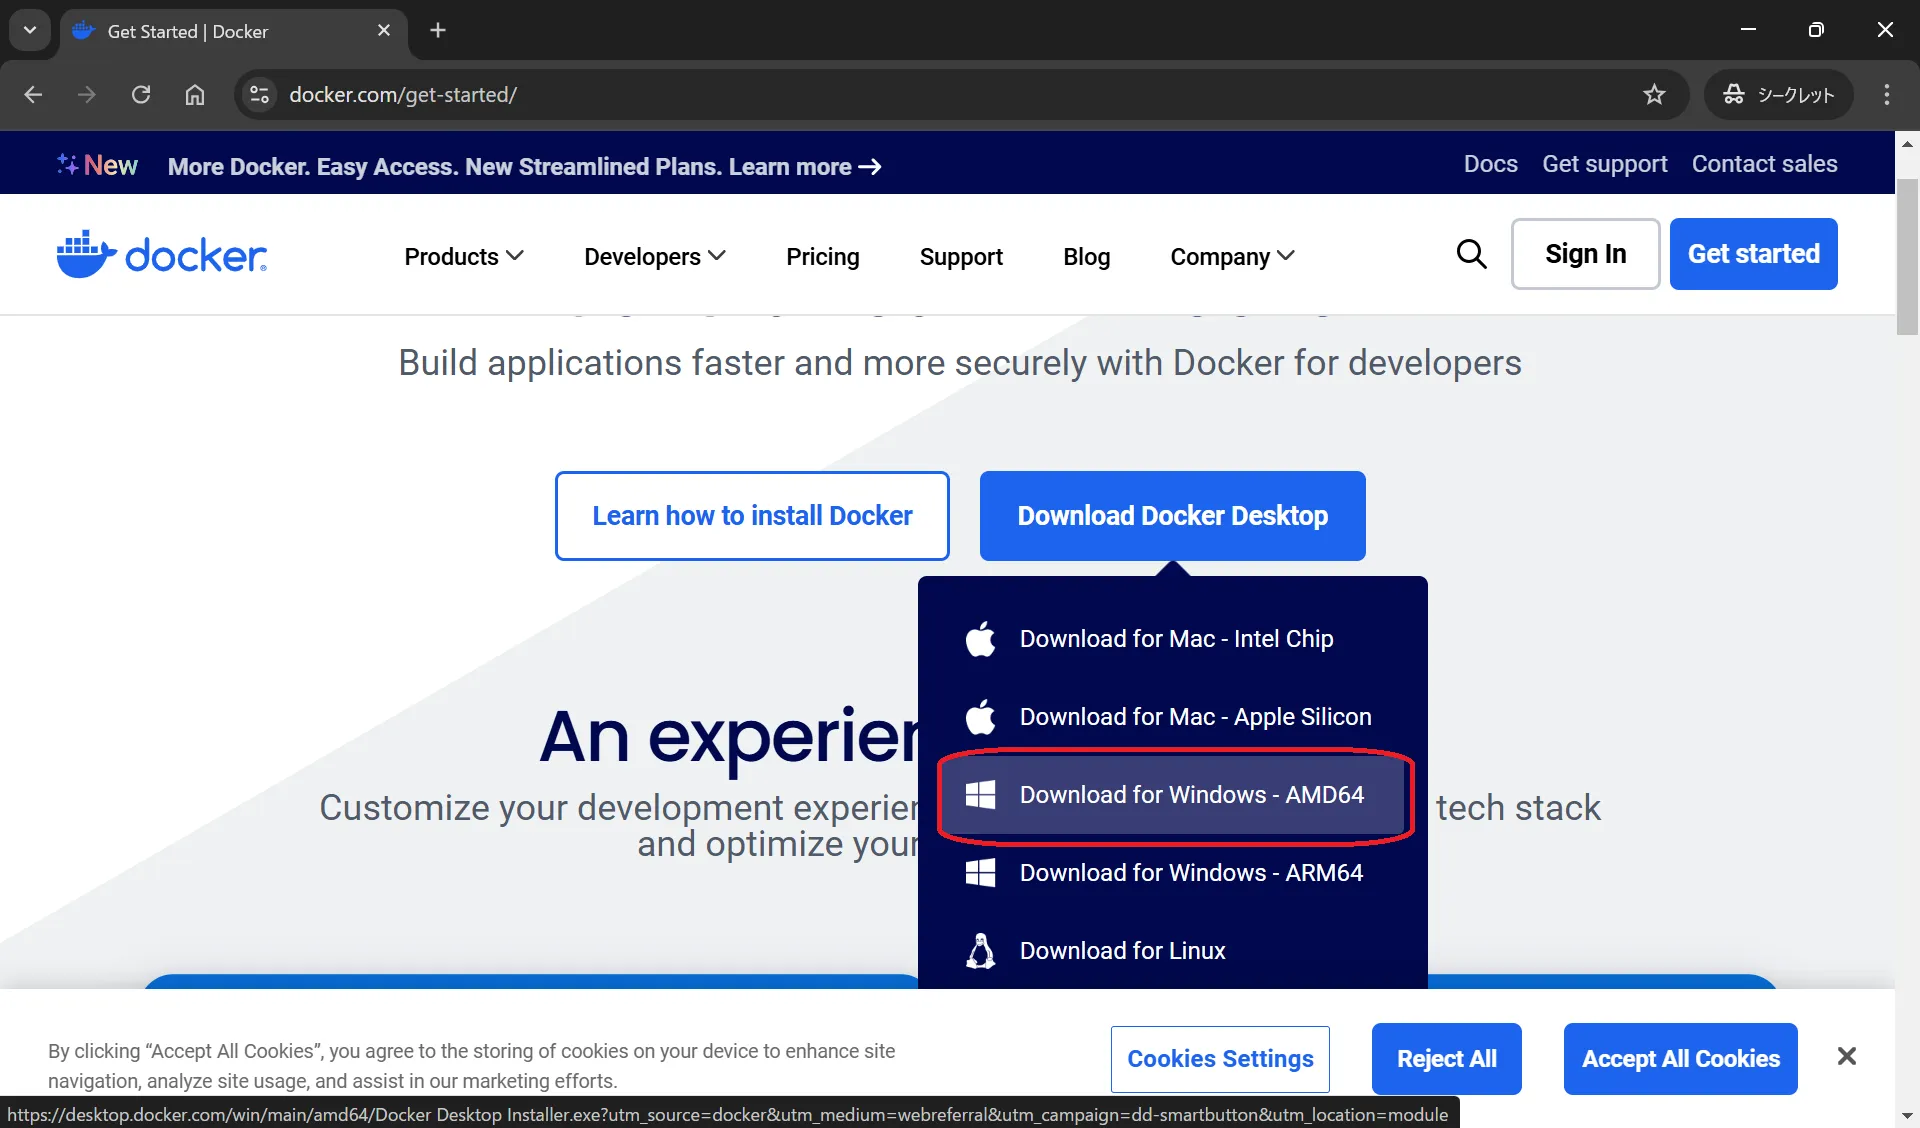Screen dimensions: 1920x1128
Task: Click Learn how to install Docker
Action: [x=752, y=516]
